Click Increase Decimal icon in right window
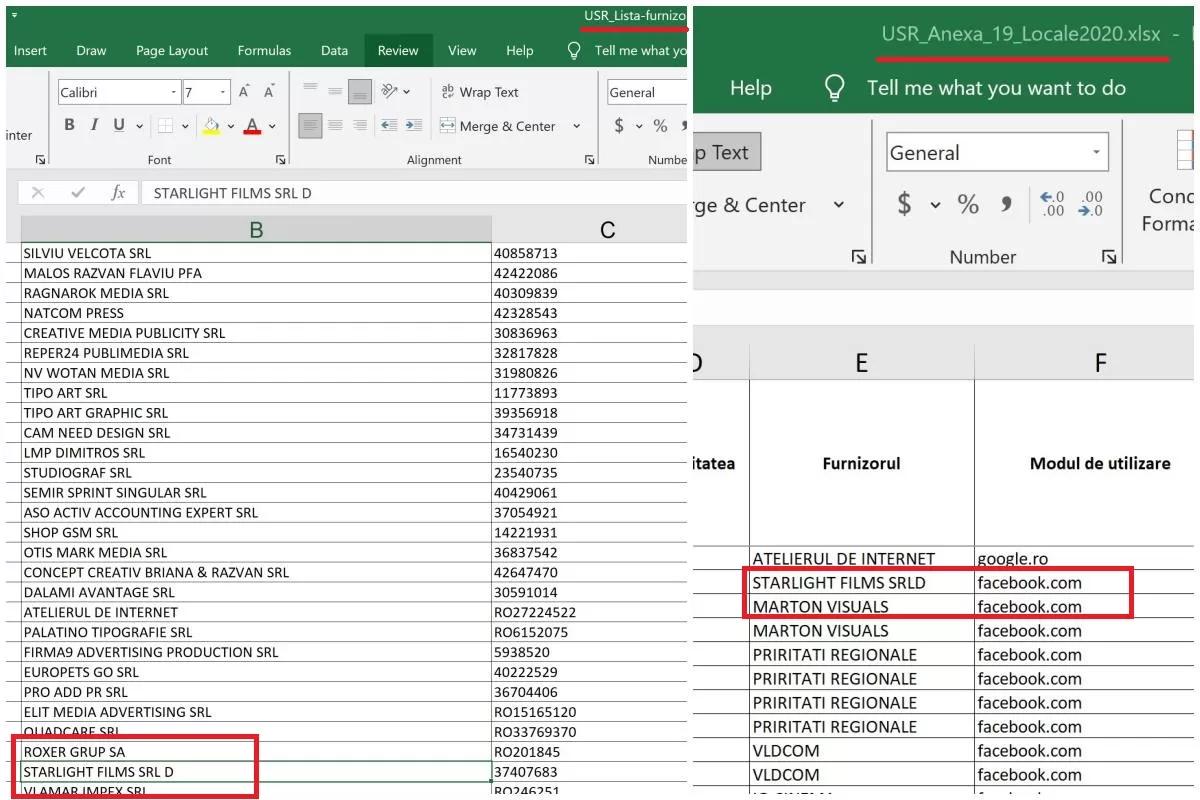Image resolution: width=1200 pixels, height=800 pixels. click(1053, 204)
